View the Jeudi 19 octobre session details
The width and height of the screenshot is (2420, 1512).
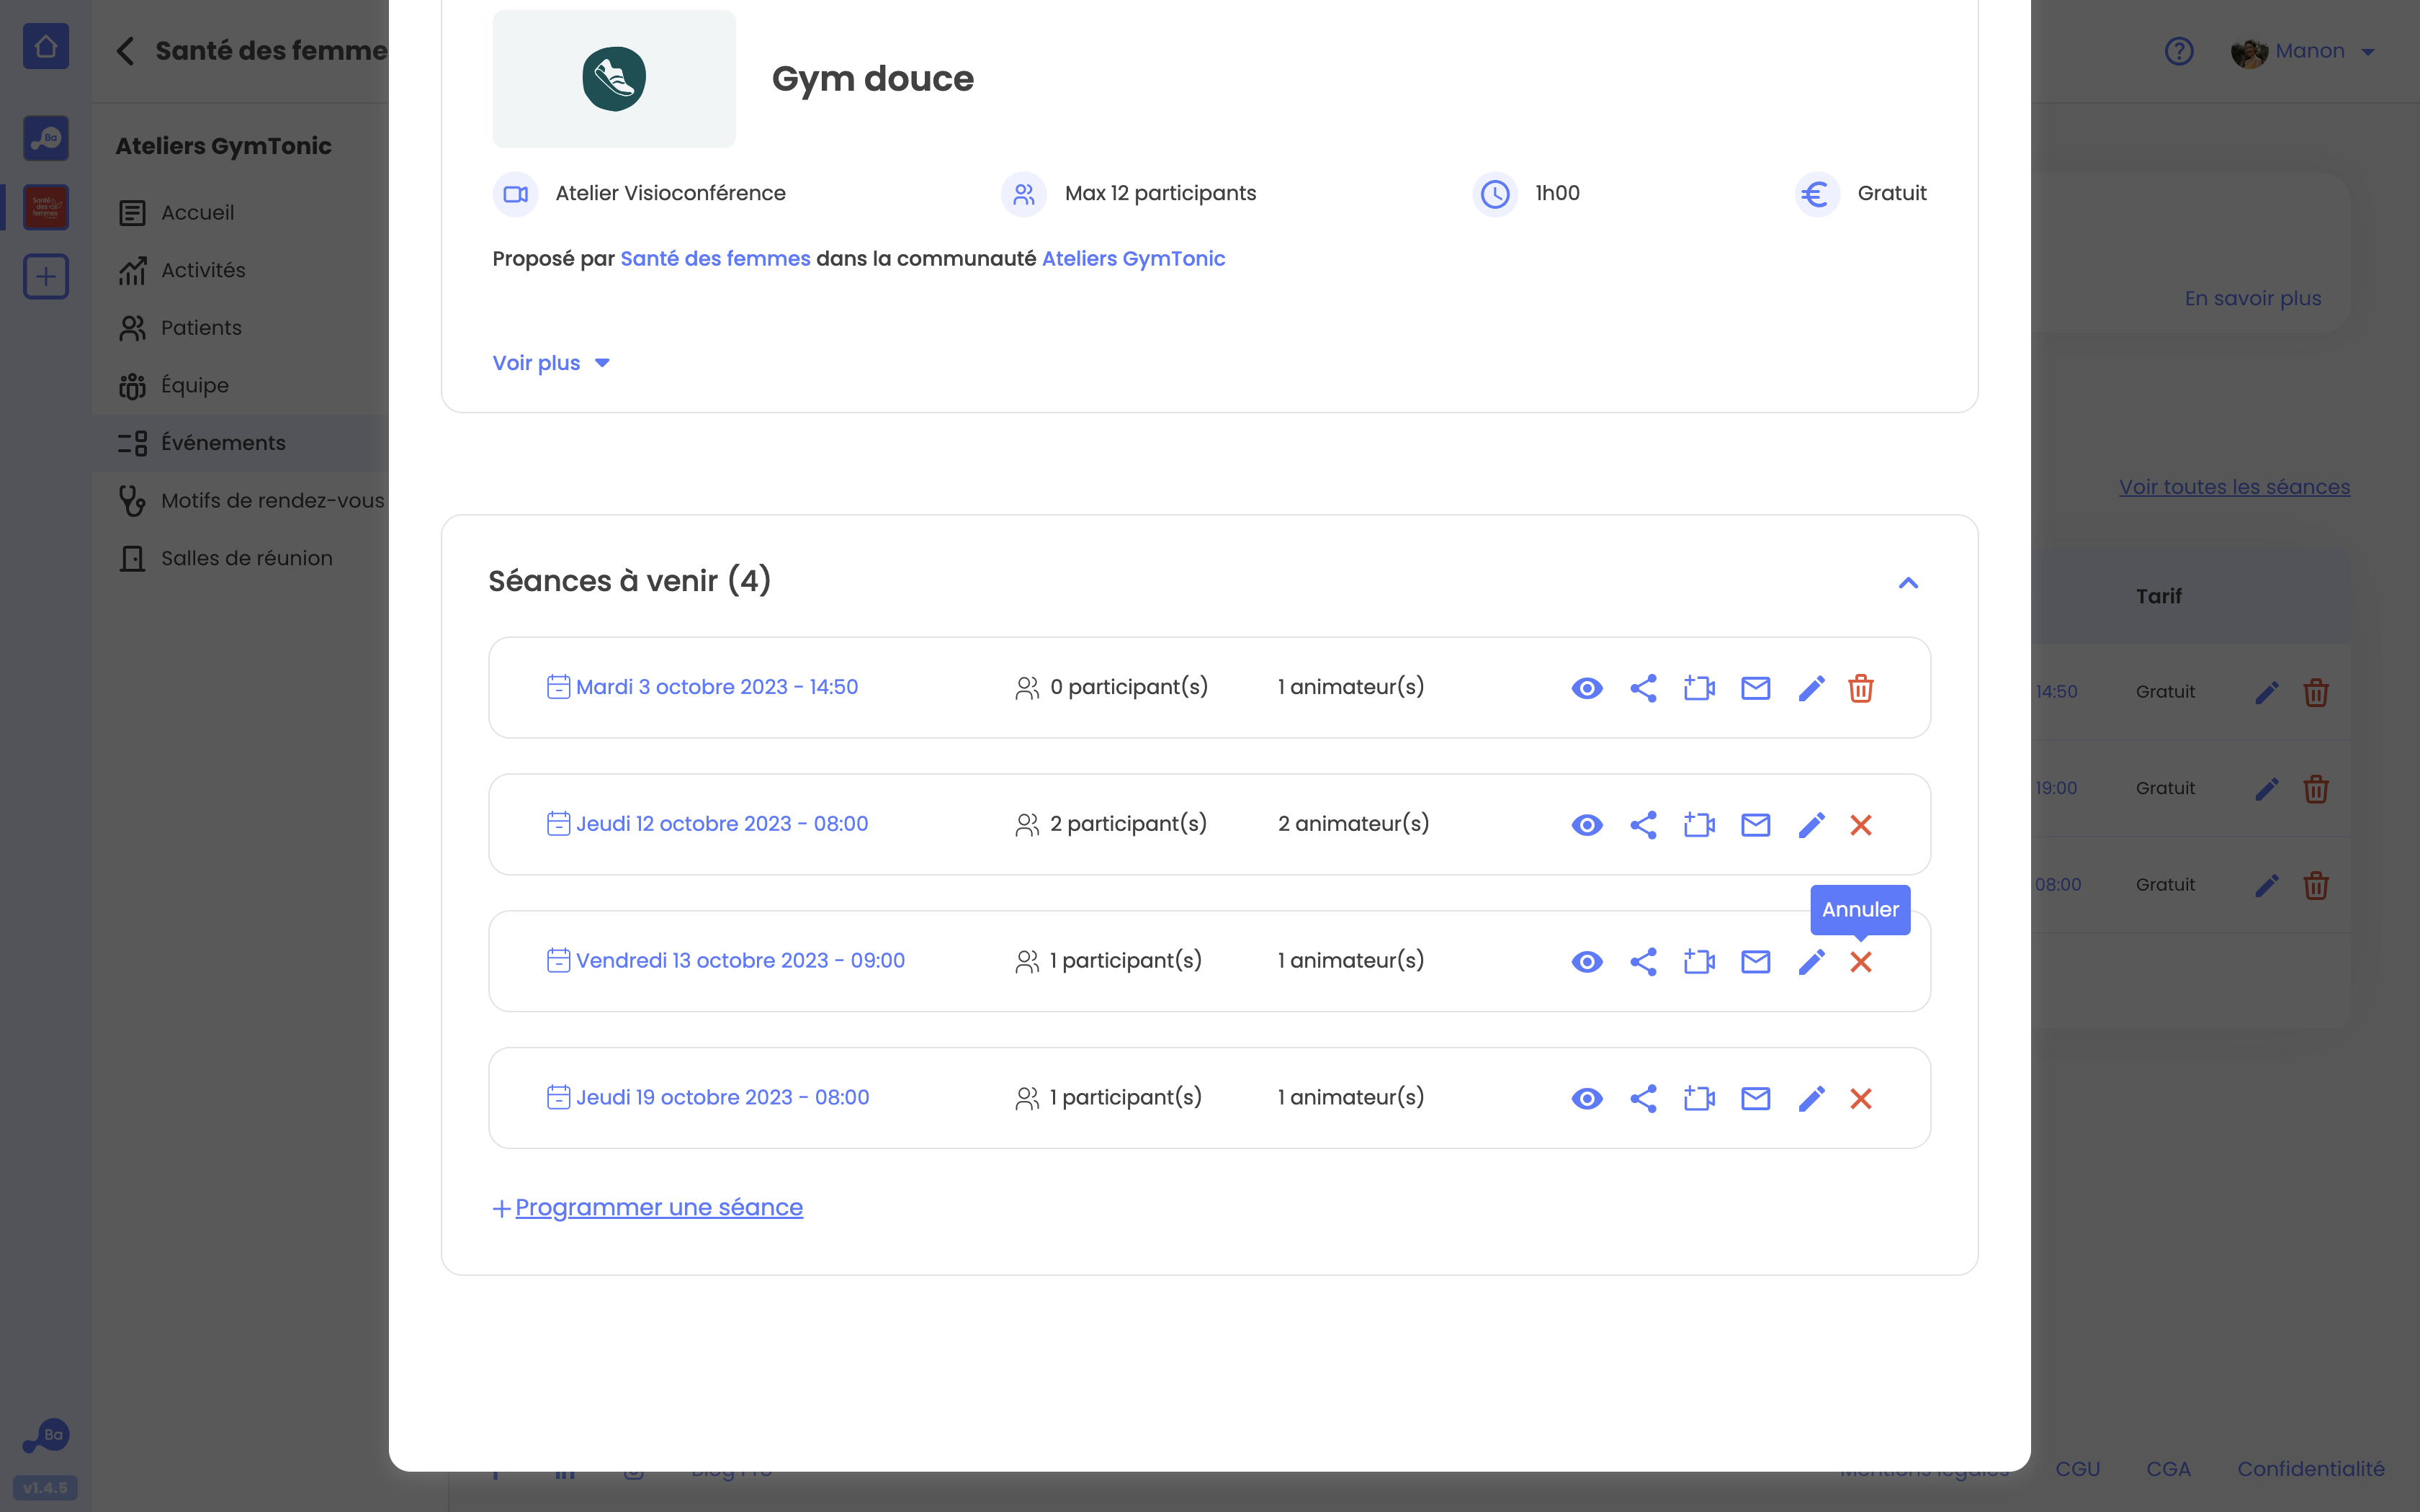[x=1587, y=1098]
